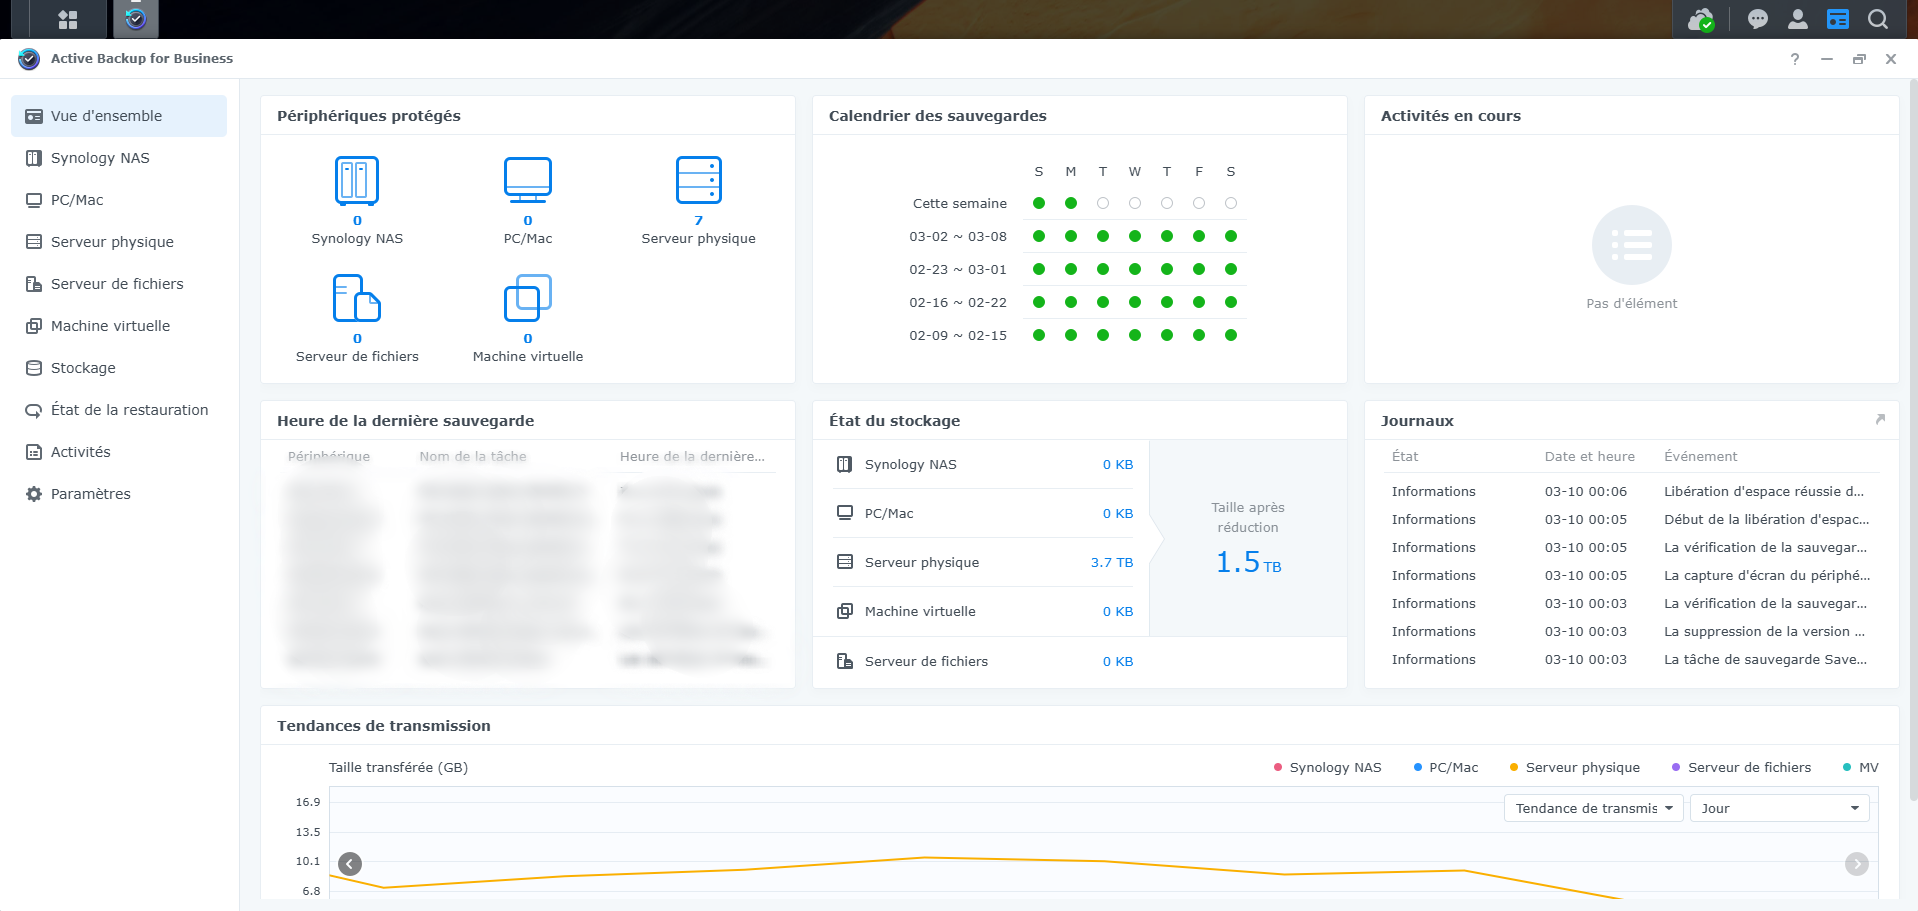Select Stockage in the sidebar
Screen dimensions: 1918x911
83,368
